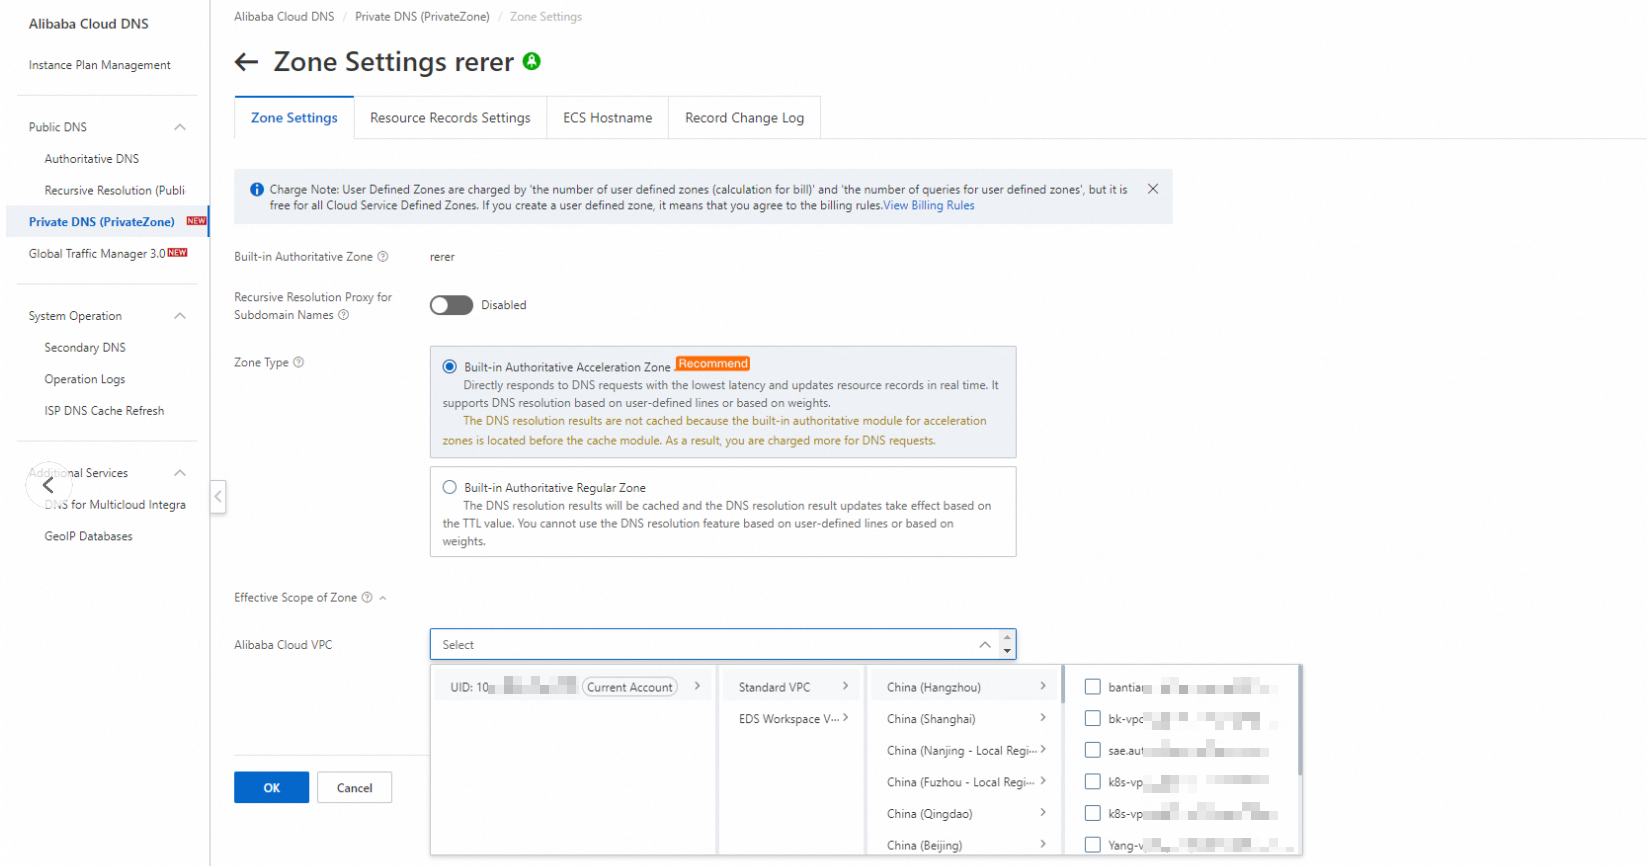Open DNS for Multicloud Integration sidebar item
1647x866 pixels.
pos(115,505)
